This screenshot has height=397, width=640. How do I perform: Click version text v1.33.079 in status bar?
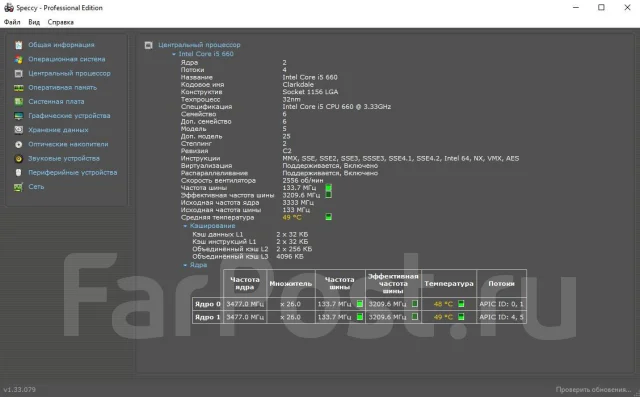coord(20,390)
